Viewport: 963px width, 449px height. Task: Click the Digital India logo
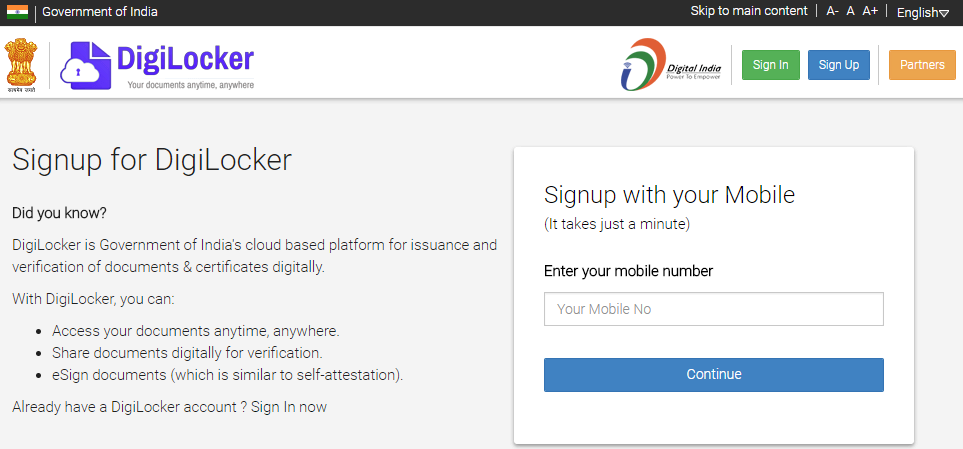click(671, 64)
